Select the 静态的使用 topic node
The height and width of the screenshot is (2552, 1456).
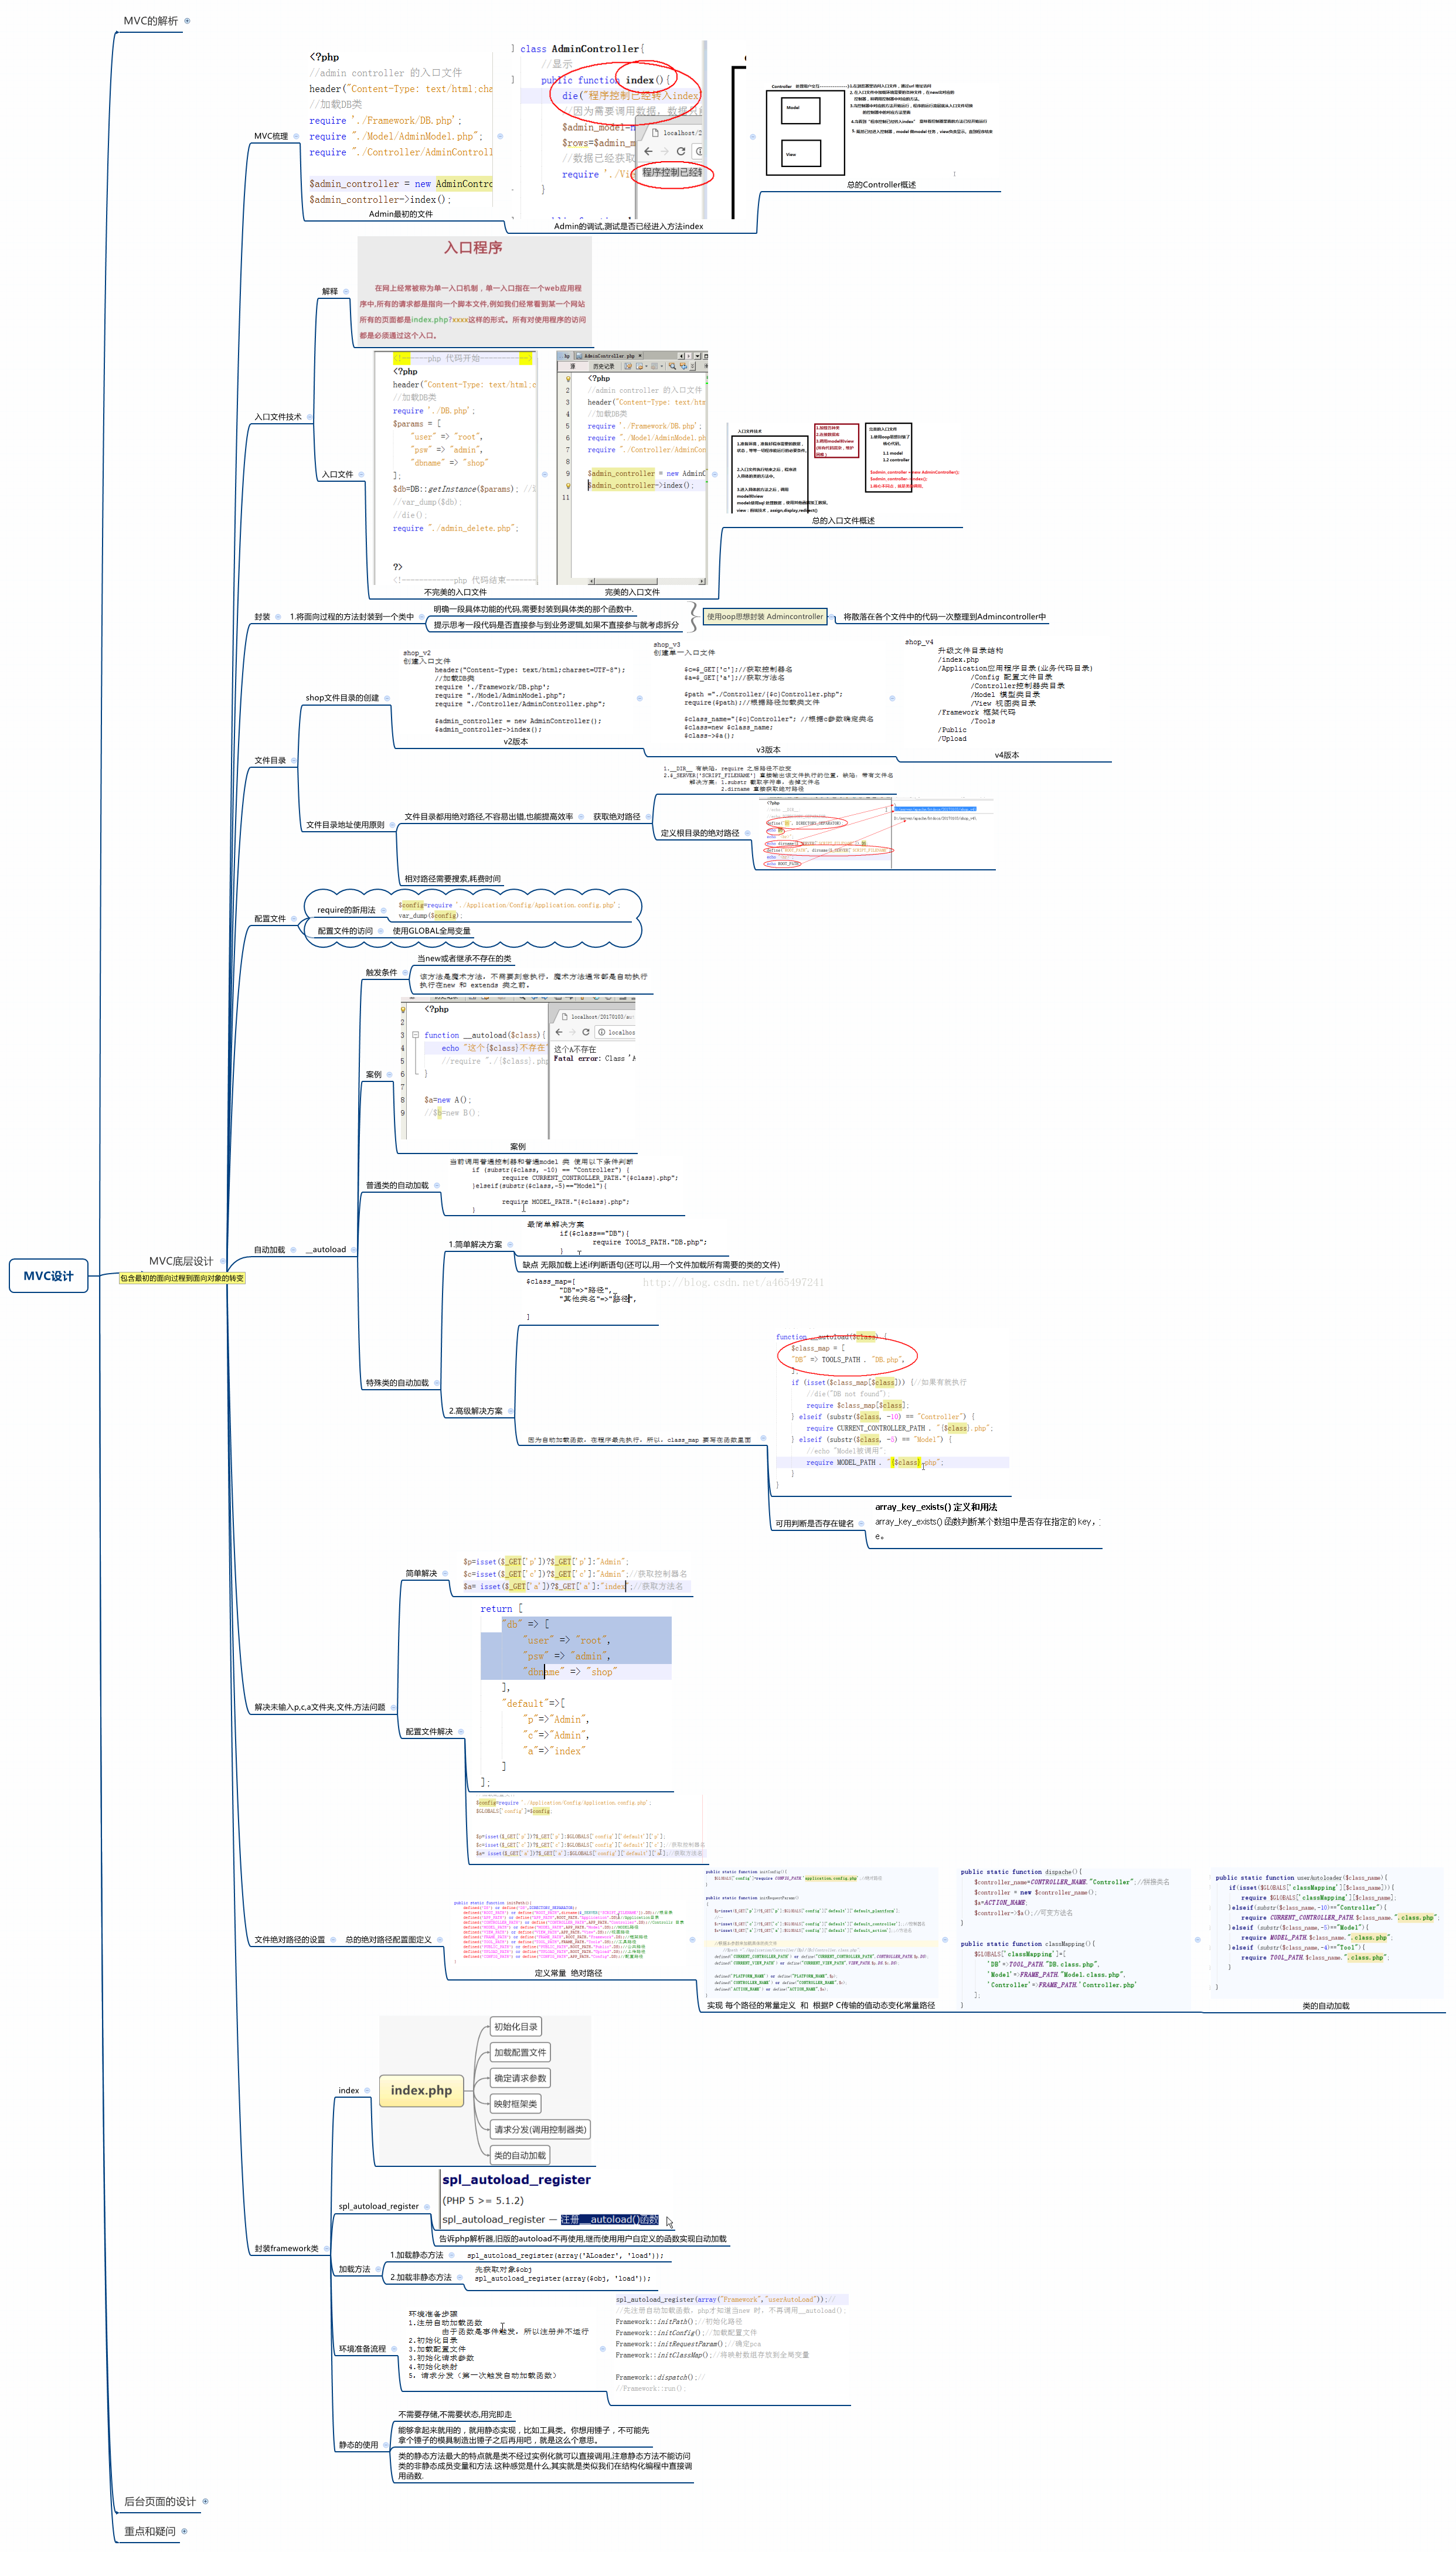(358, 2445)
